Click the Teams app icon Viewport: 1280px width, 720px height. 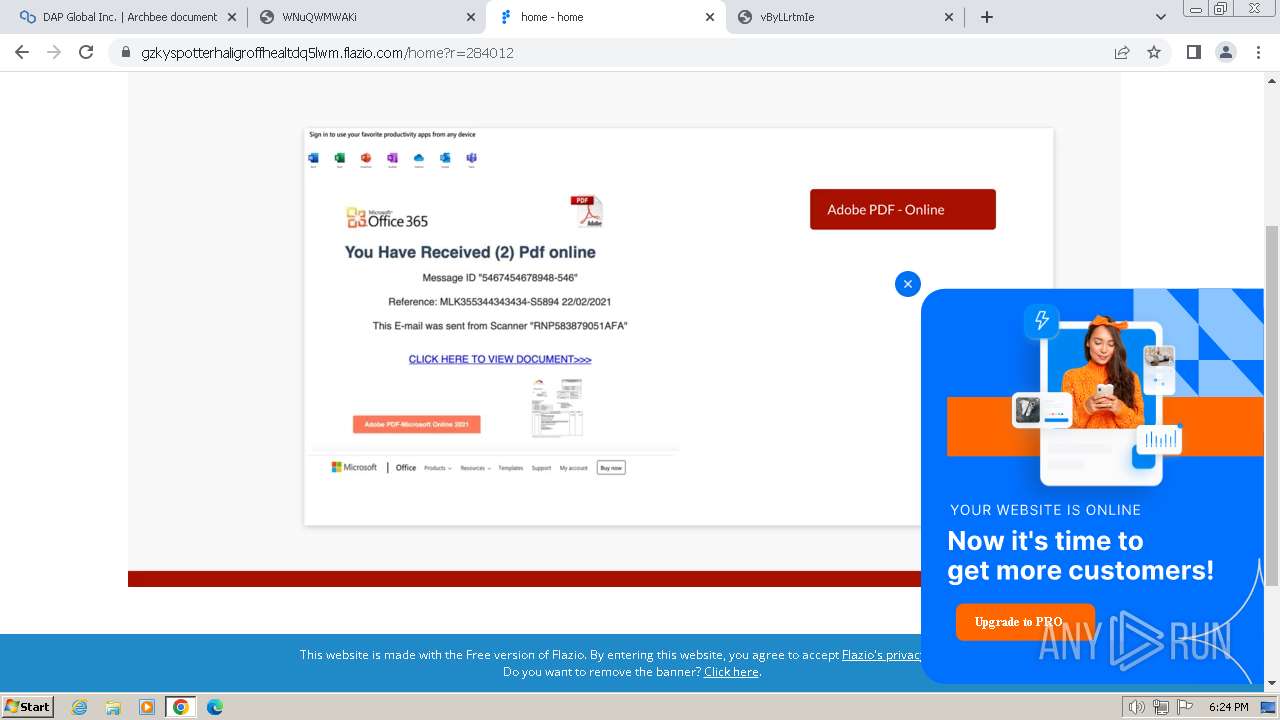pos(471,159)
